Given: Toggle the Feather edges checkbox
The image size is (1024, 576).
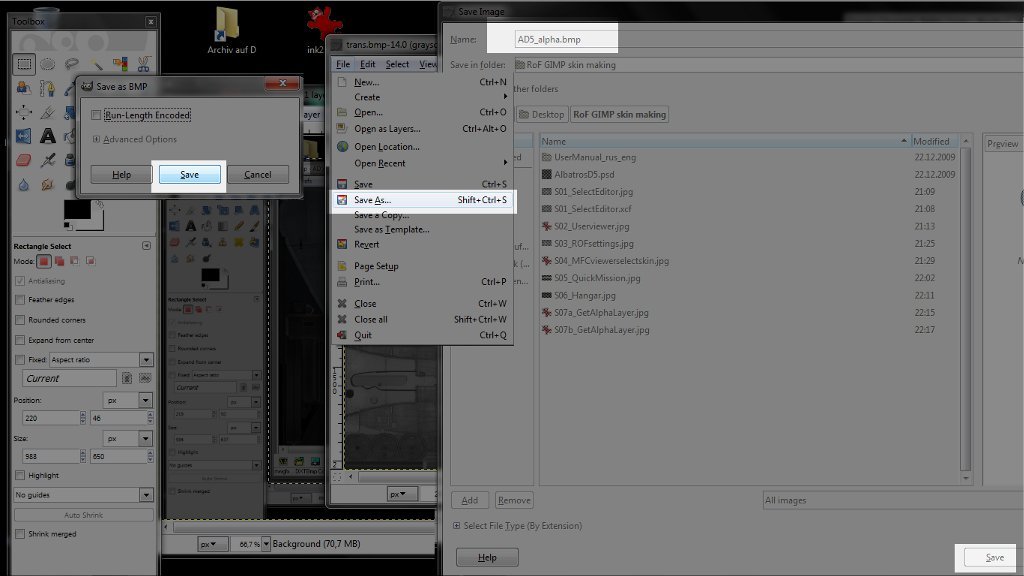Looking at the screenshot, I should (20, 300).
